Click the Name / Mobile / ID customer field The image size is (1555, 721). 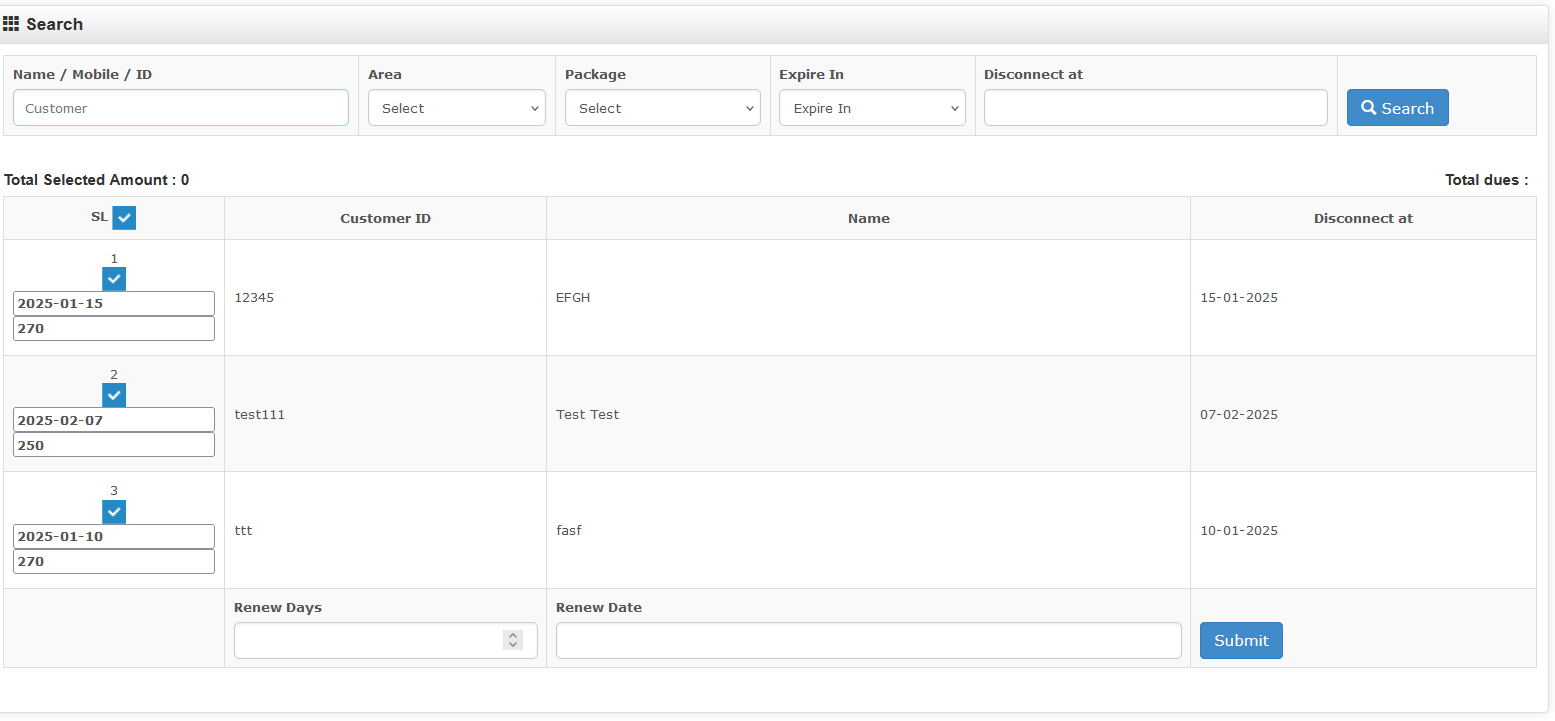pyautogui.click(x=180, y=108)
